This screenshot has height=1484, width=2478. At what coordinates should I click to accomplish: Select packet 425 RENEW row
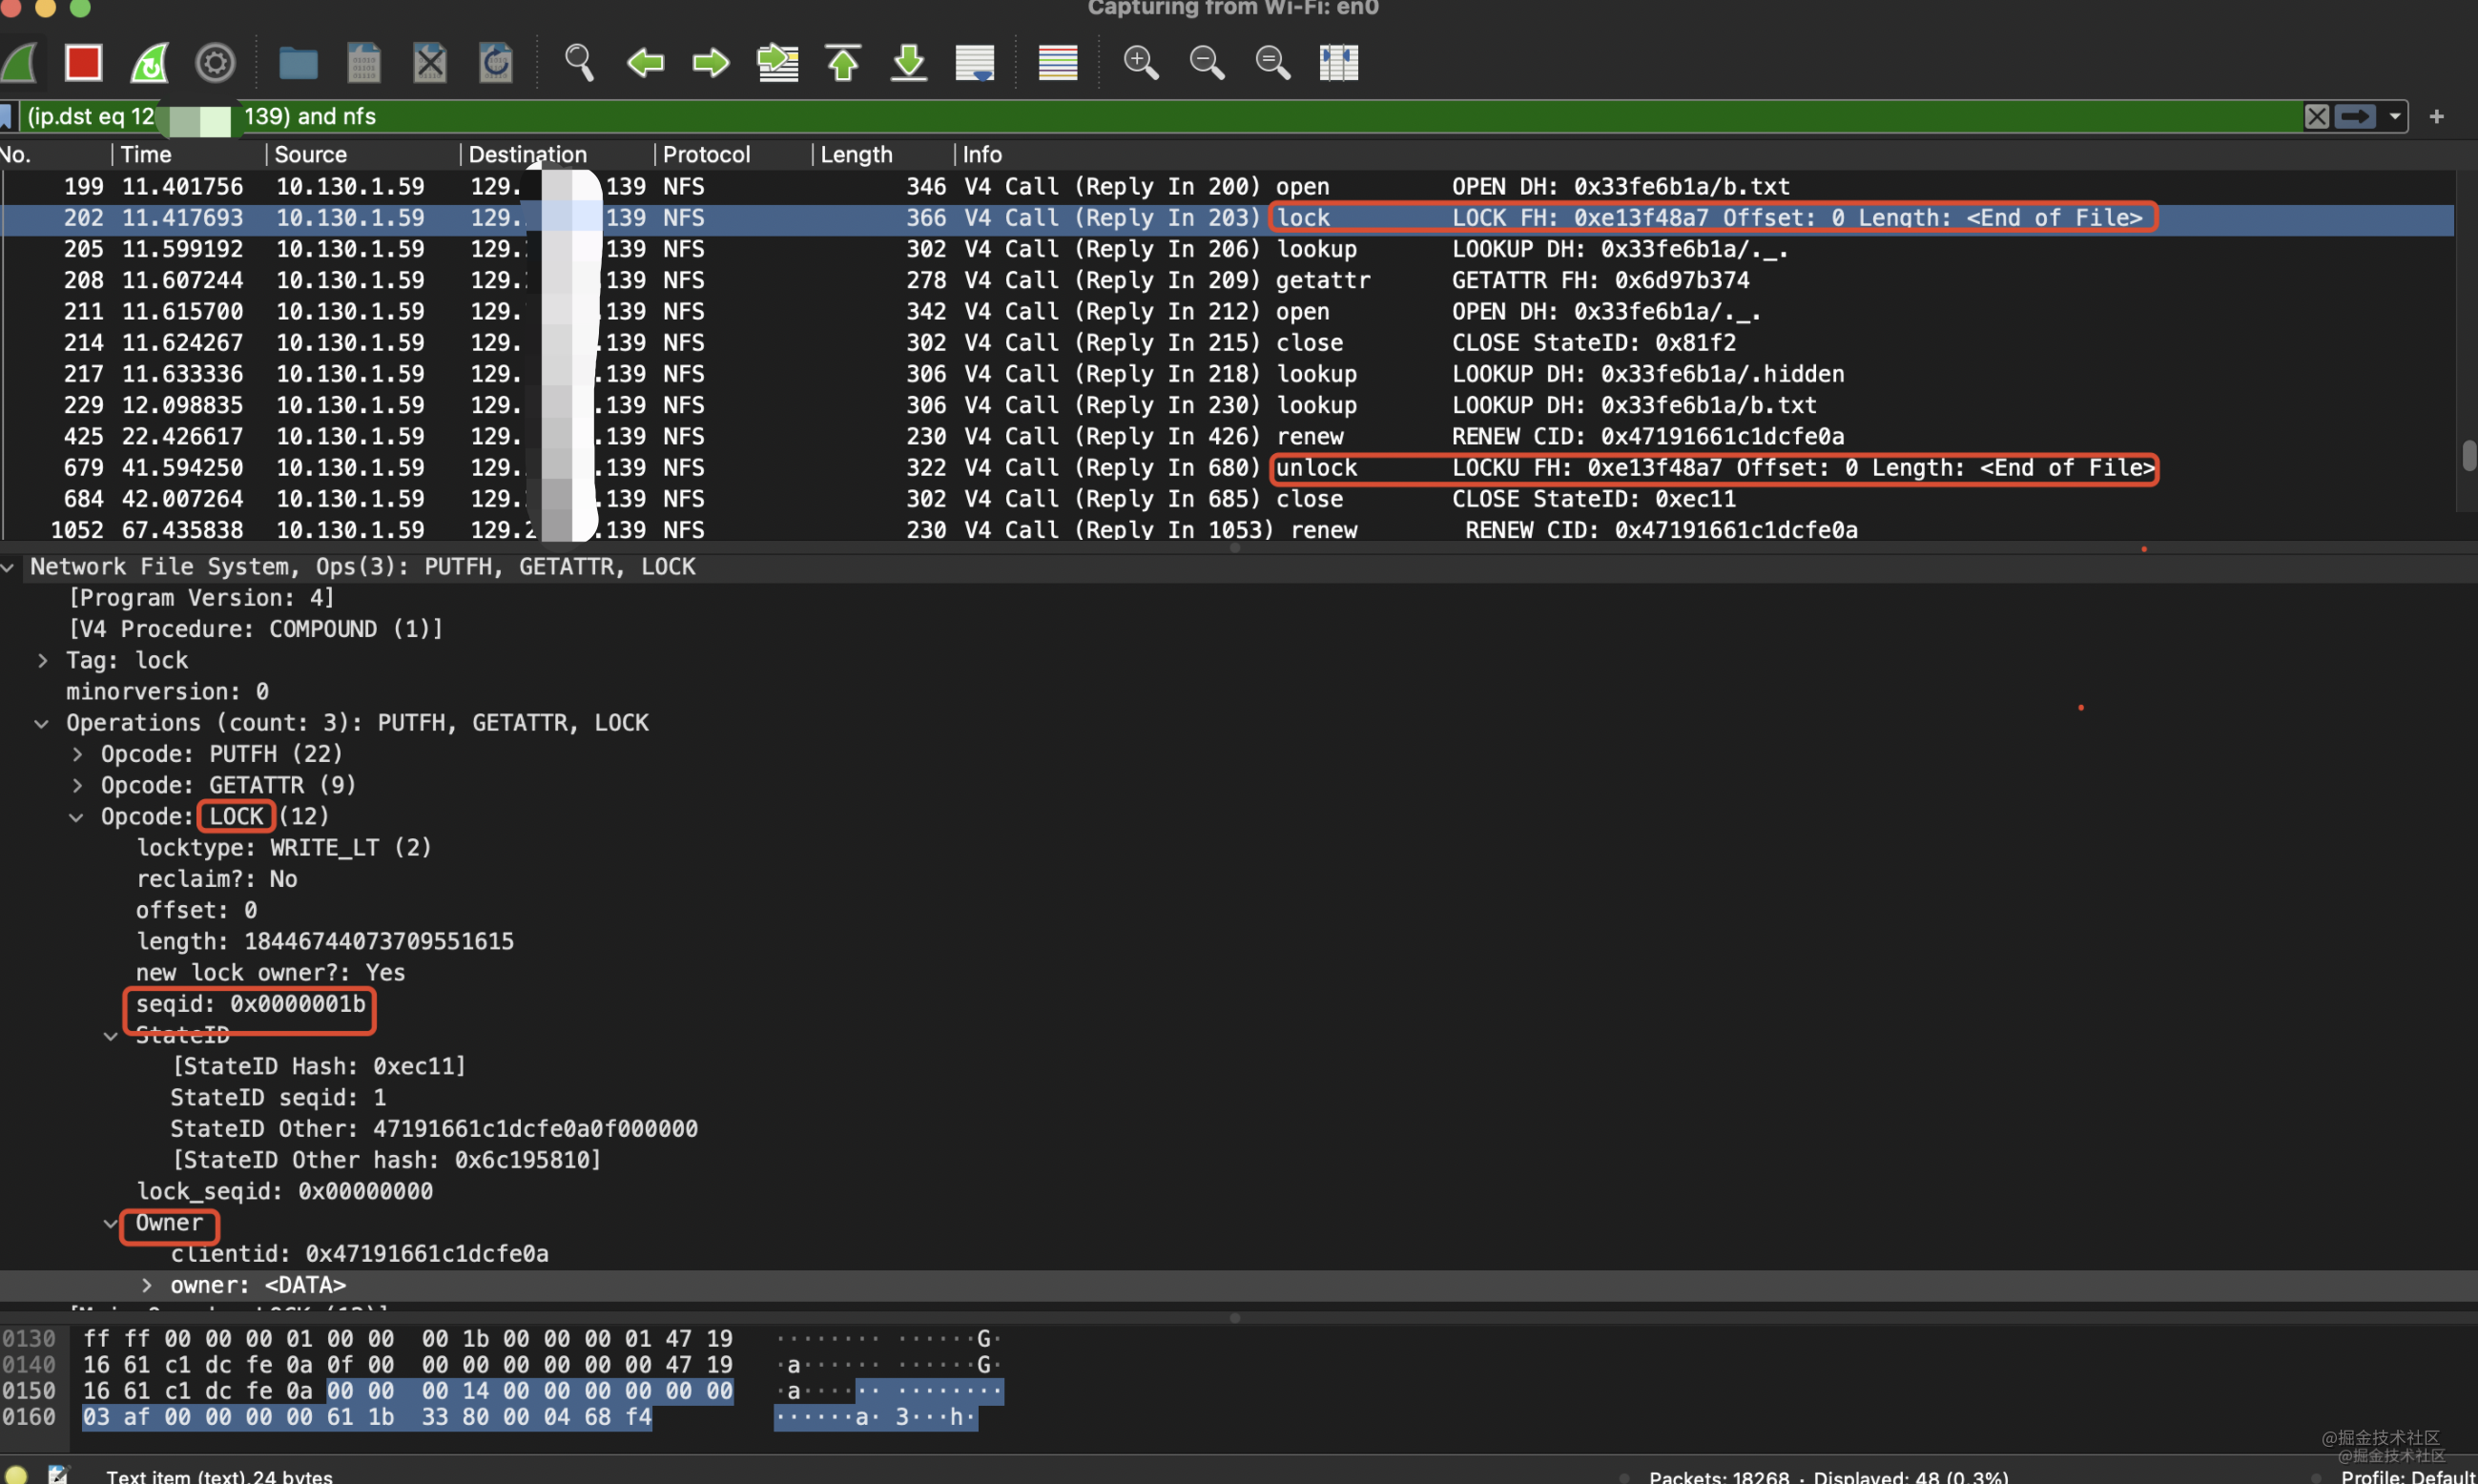tap(1227, 437)
